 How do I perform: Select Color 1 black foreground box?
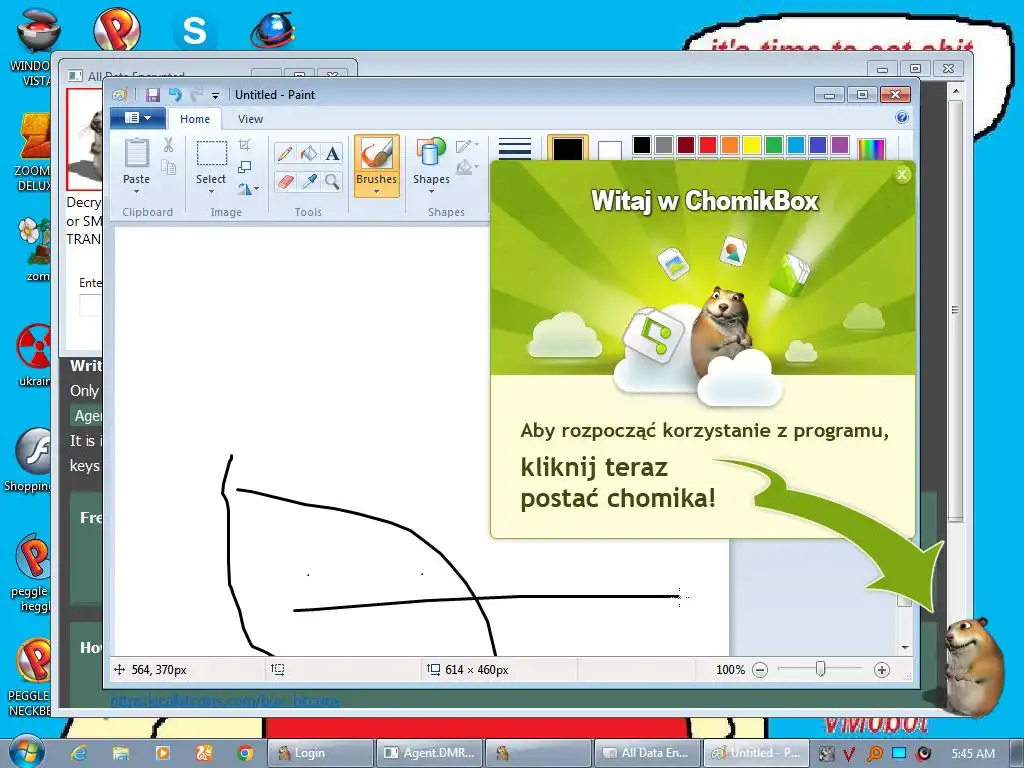(x=568, y=148)
